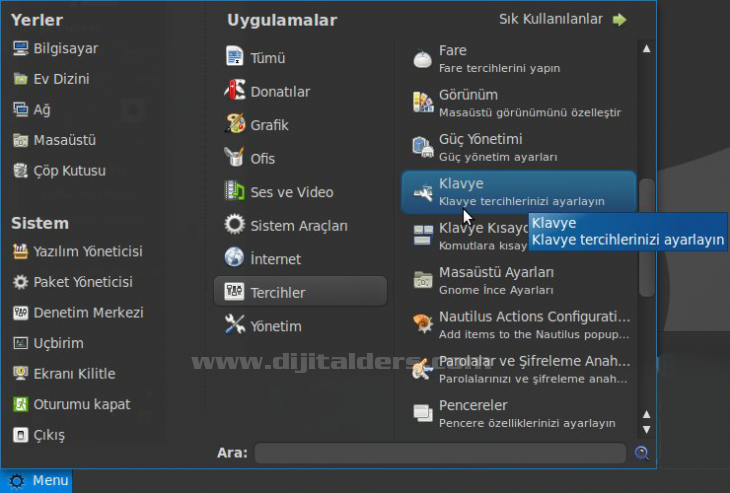Click the Menu button on panel
730x493 pixels.
(36, 480)
